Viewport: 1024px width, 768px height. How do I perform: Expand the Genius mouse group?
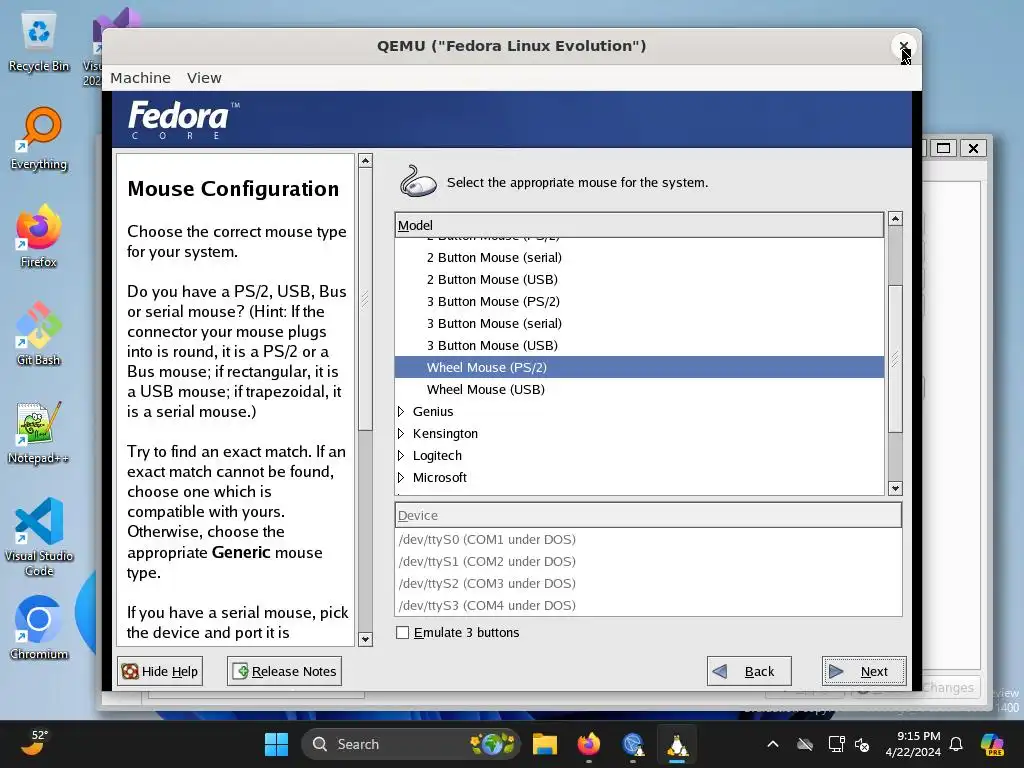coord(401,411)
